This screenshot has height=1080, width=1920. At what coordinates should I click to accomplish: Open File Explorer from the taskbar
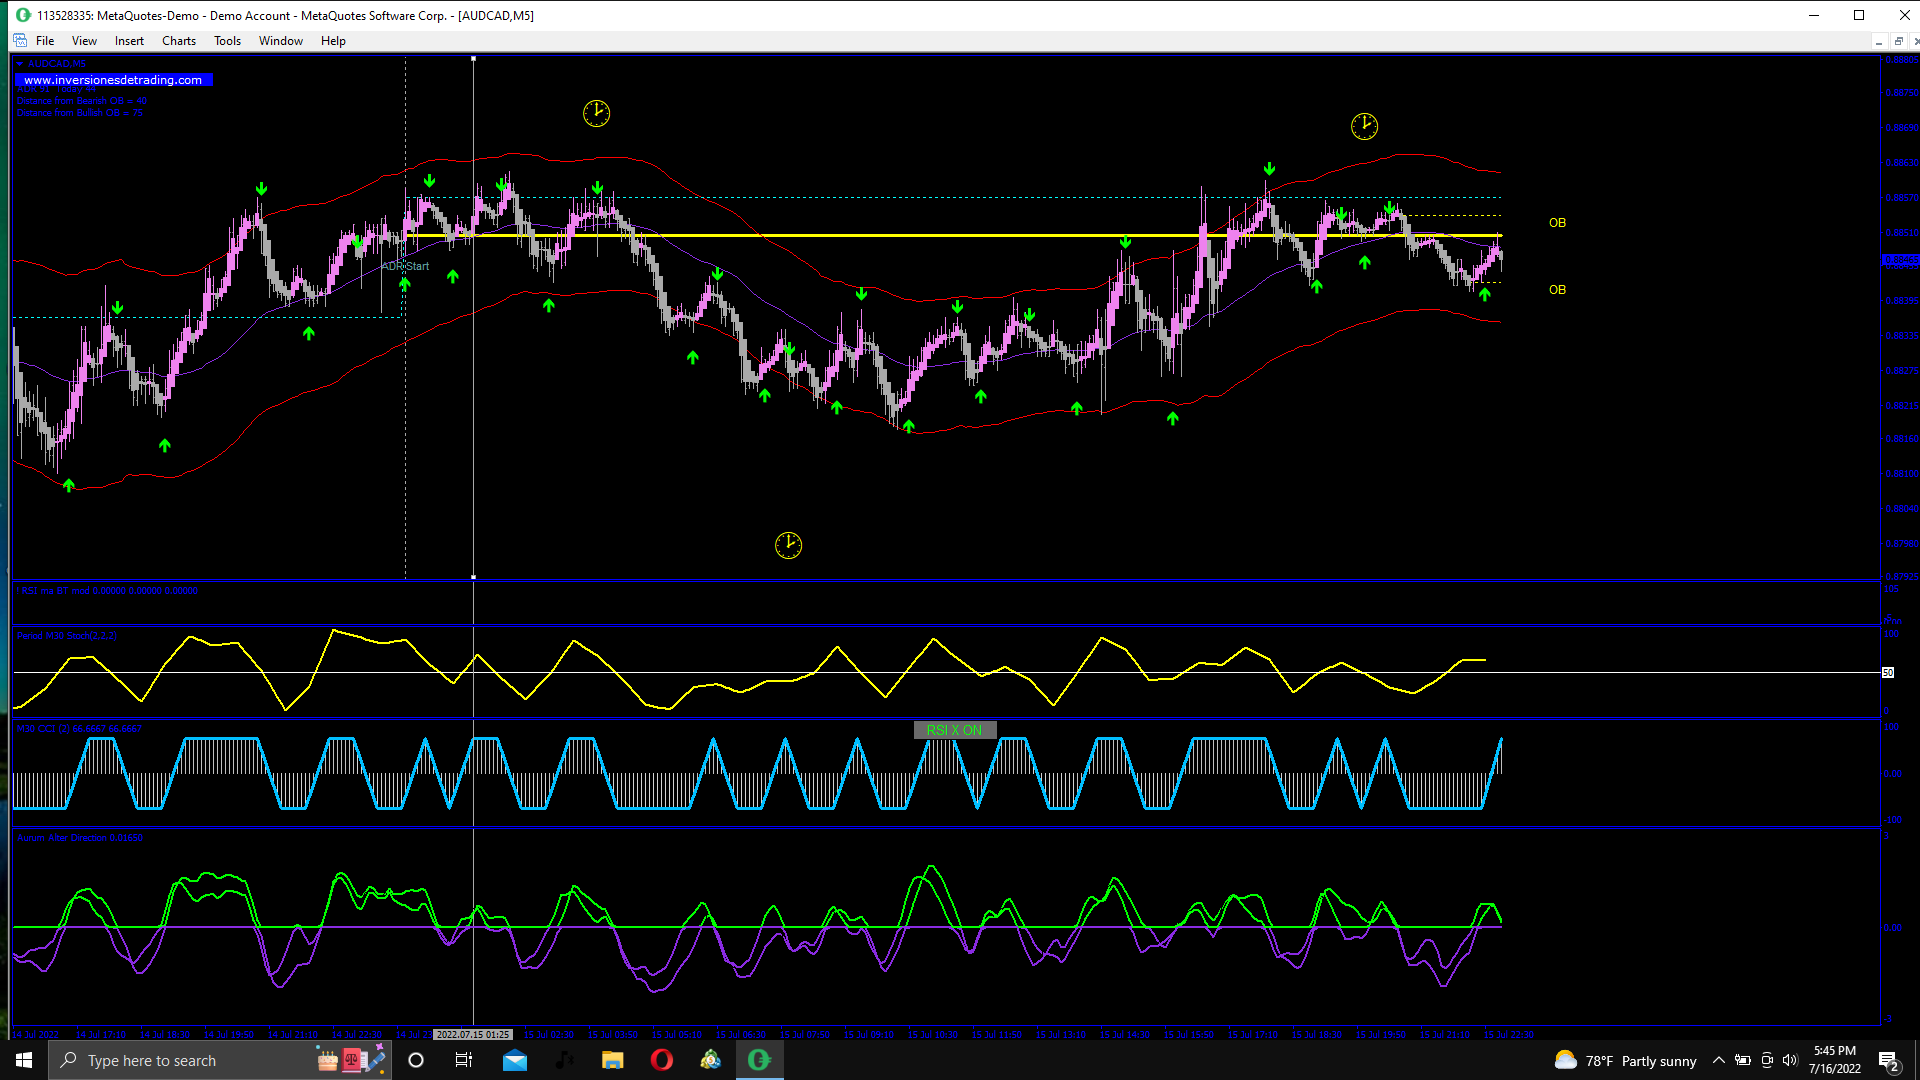(612, 1060)
